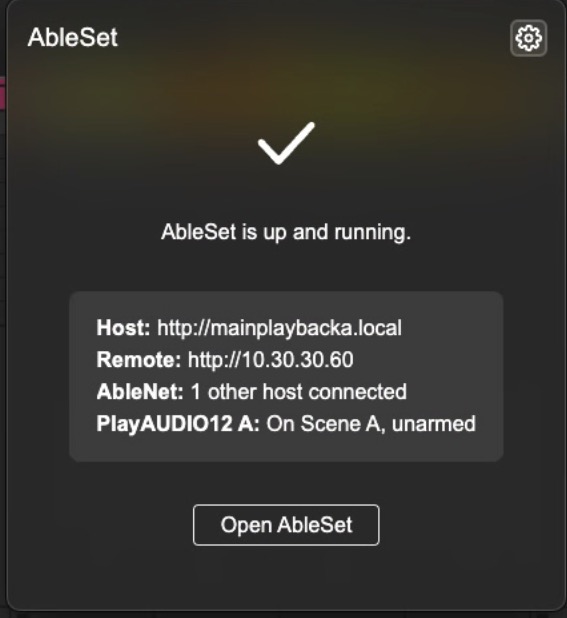Click the bold Host label
This screenshot has width=567, height=618.
pyautogui.click(x=123, y=328)
